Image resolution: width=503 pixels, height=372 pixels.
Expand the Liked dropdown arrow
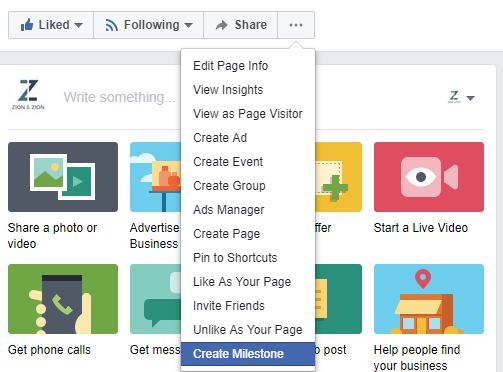coord(79,25)
